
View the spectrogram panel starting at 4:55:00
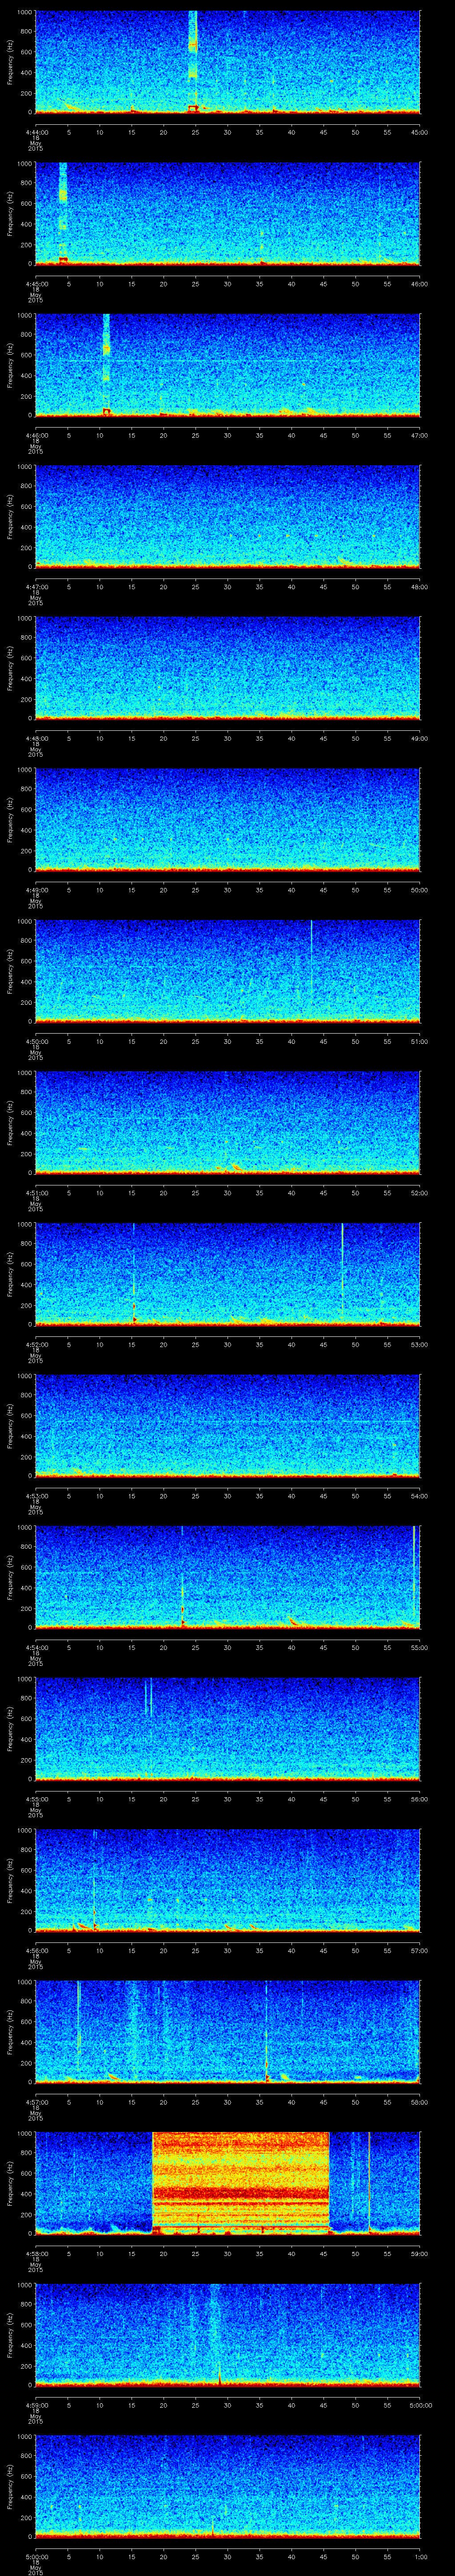(227, 1729)
